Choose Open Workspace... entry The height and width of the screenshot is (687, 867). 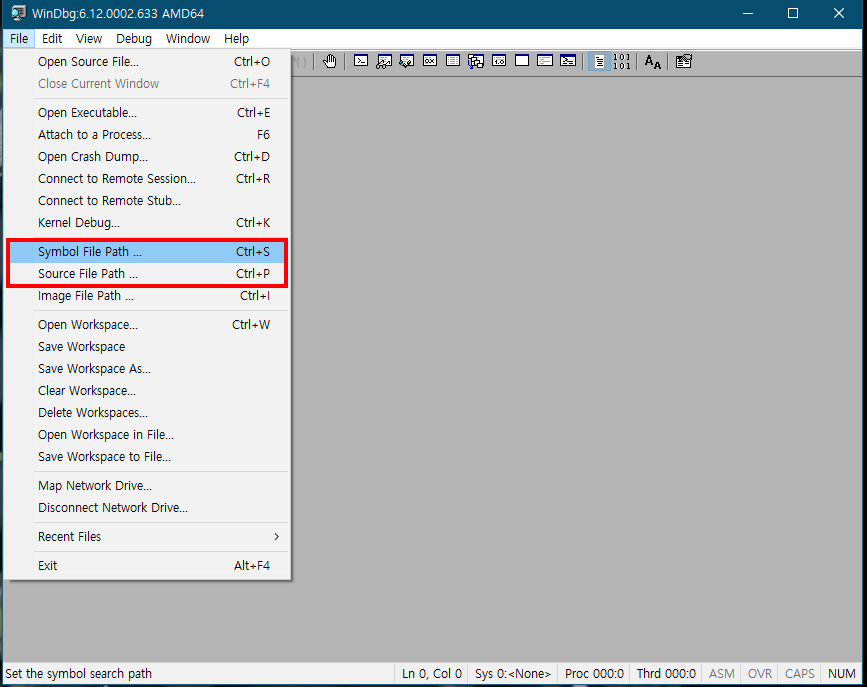coord(147,325)
